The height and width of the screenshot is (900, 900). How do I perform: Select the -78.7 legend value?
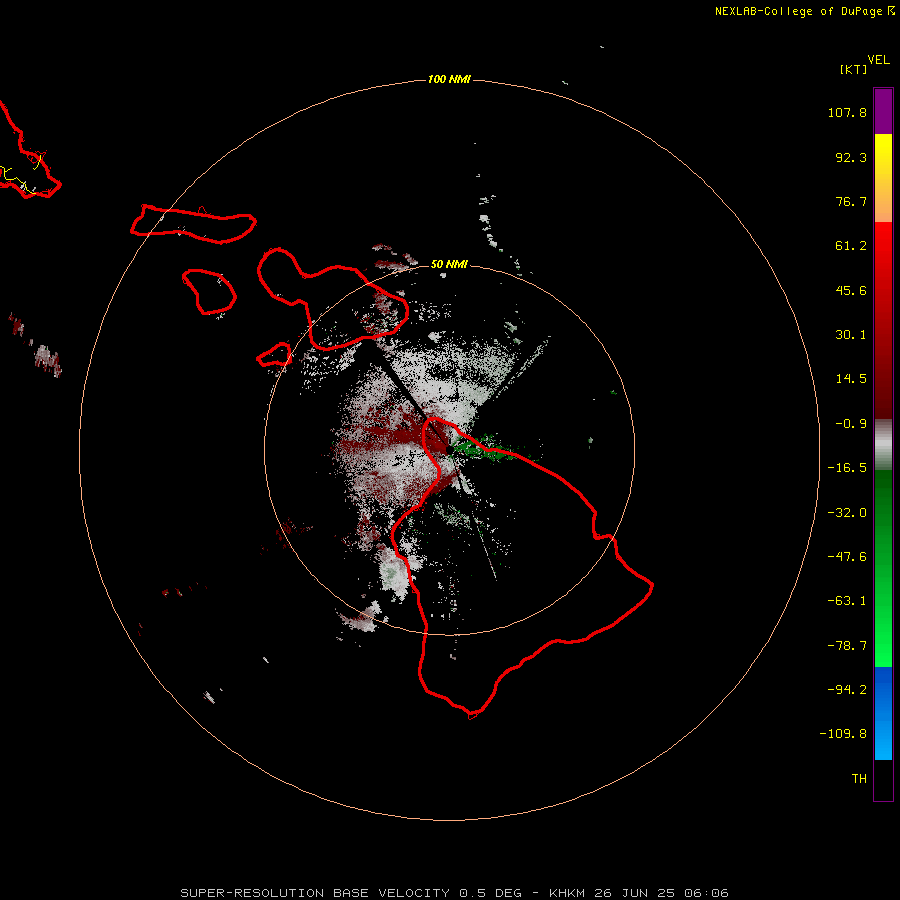coord(847,646)
